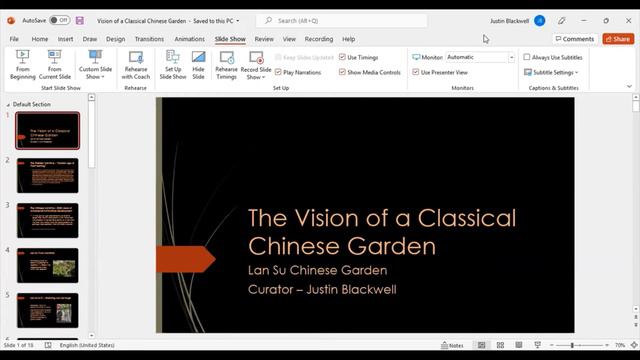This screenshot has width=640, height=360.
Task: Select slide 1 thumbnail
Action: coord(48,131)
